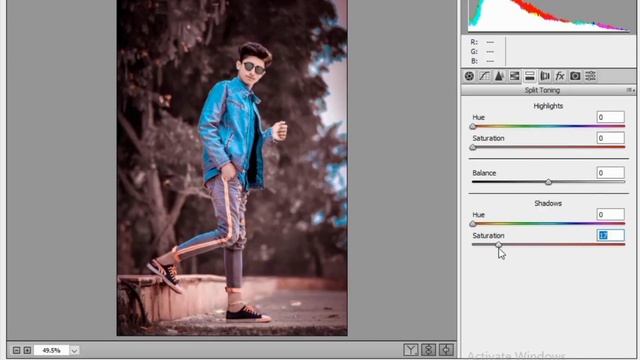Click the Shadows Saturation slider handle

coord(499,244)
